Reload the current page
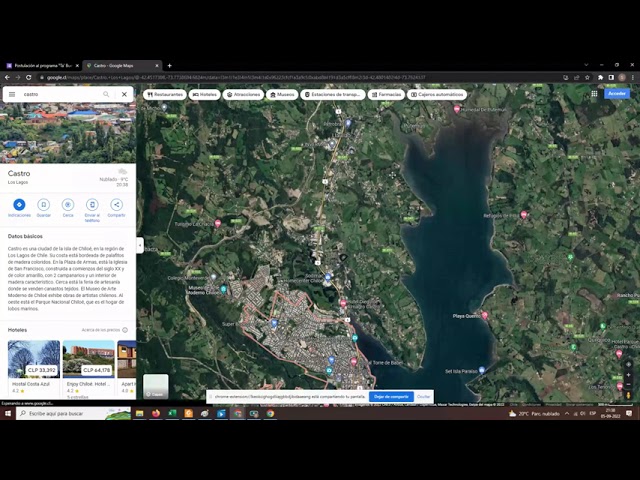The height and width of the screenshot is (480, 640). pyautogui.click(x=29, y=78)
